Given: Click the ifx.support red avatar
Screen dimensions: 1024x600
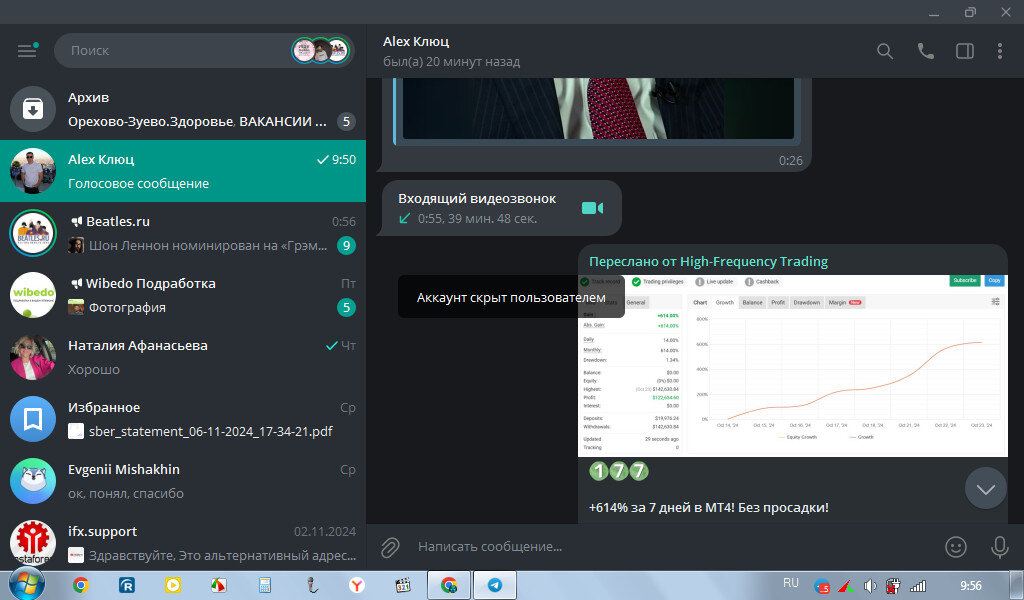Looking at the screenshot, I should coord(33,543).
